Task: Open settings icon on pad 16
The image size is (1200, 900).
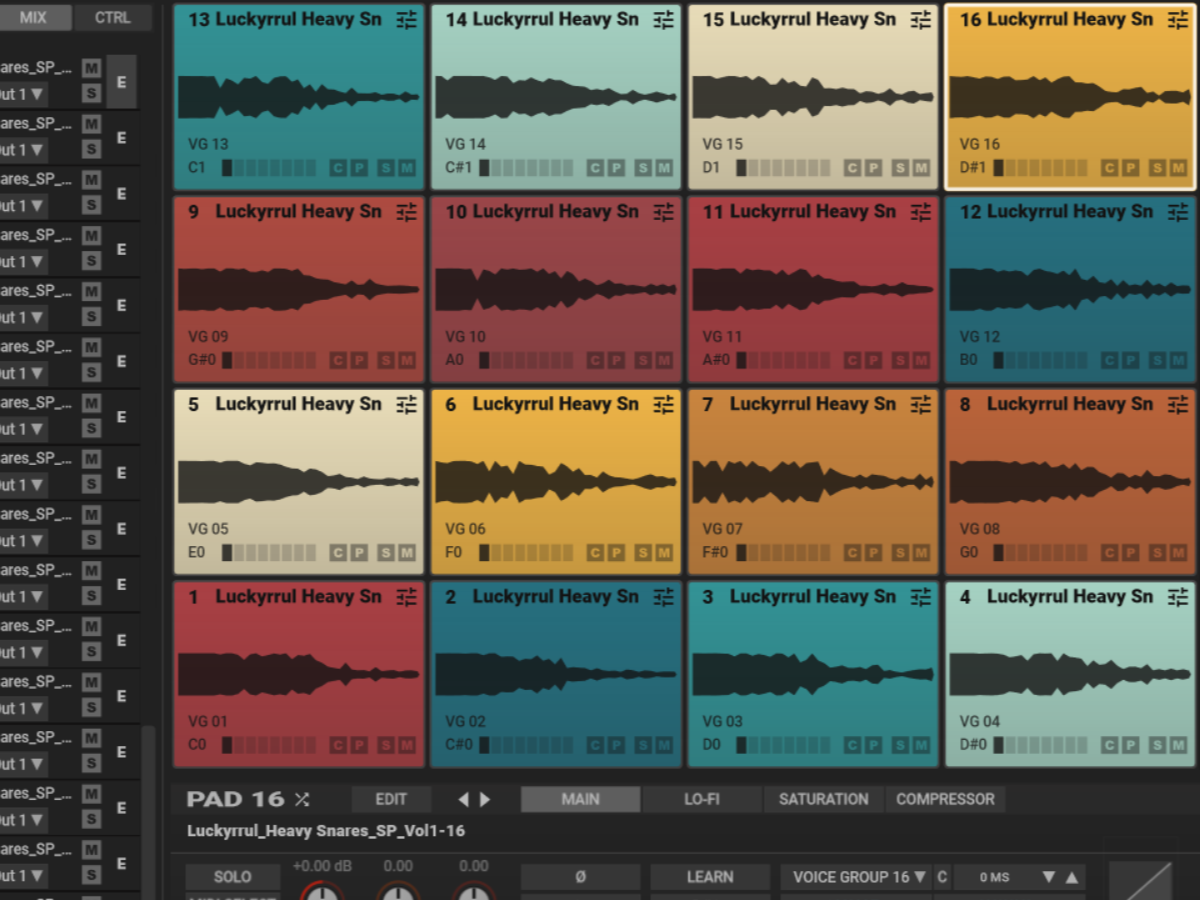Action: (x=1177, y=19)
